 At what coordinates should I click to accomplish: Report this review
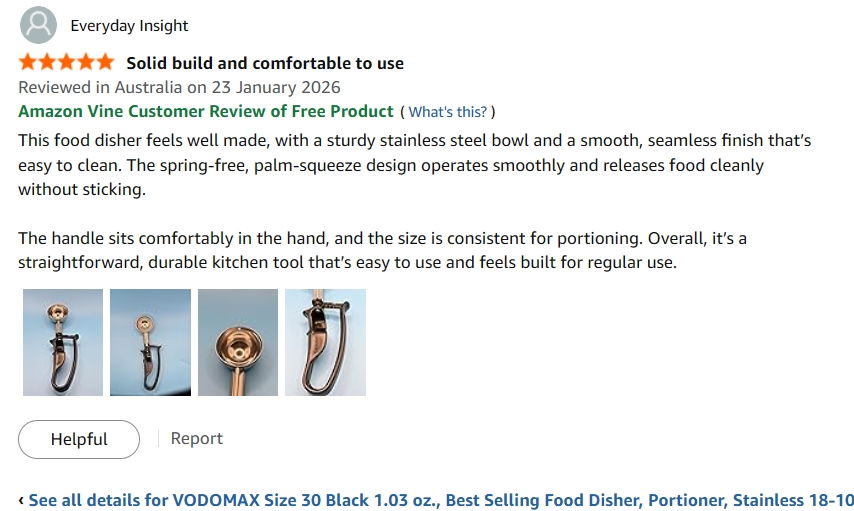pyautogui.click(x=197, y=439)
